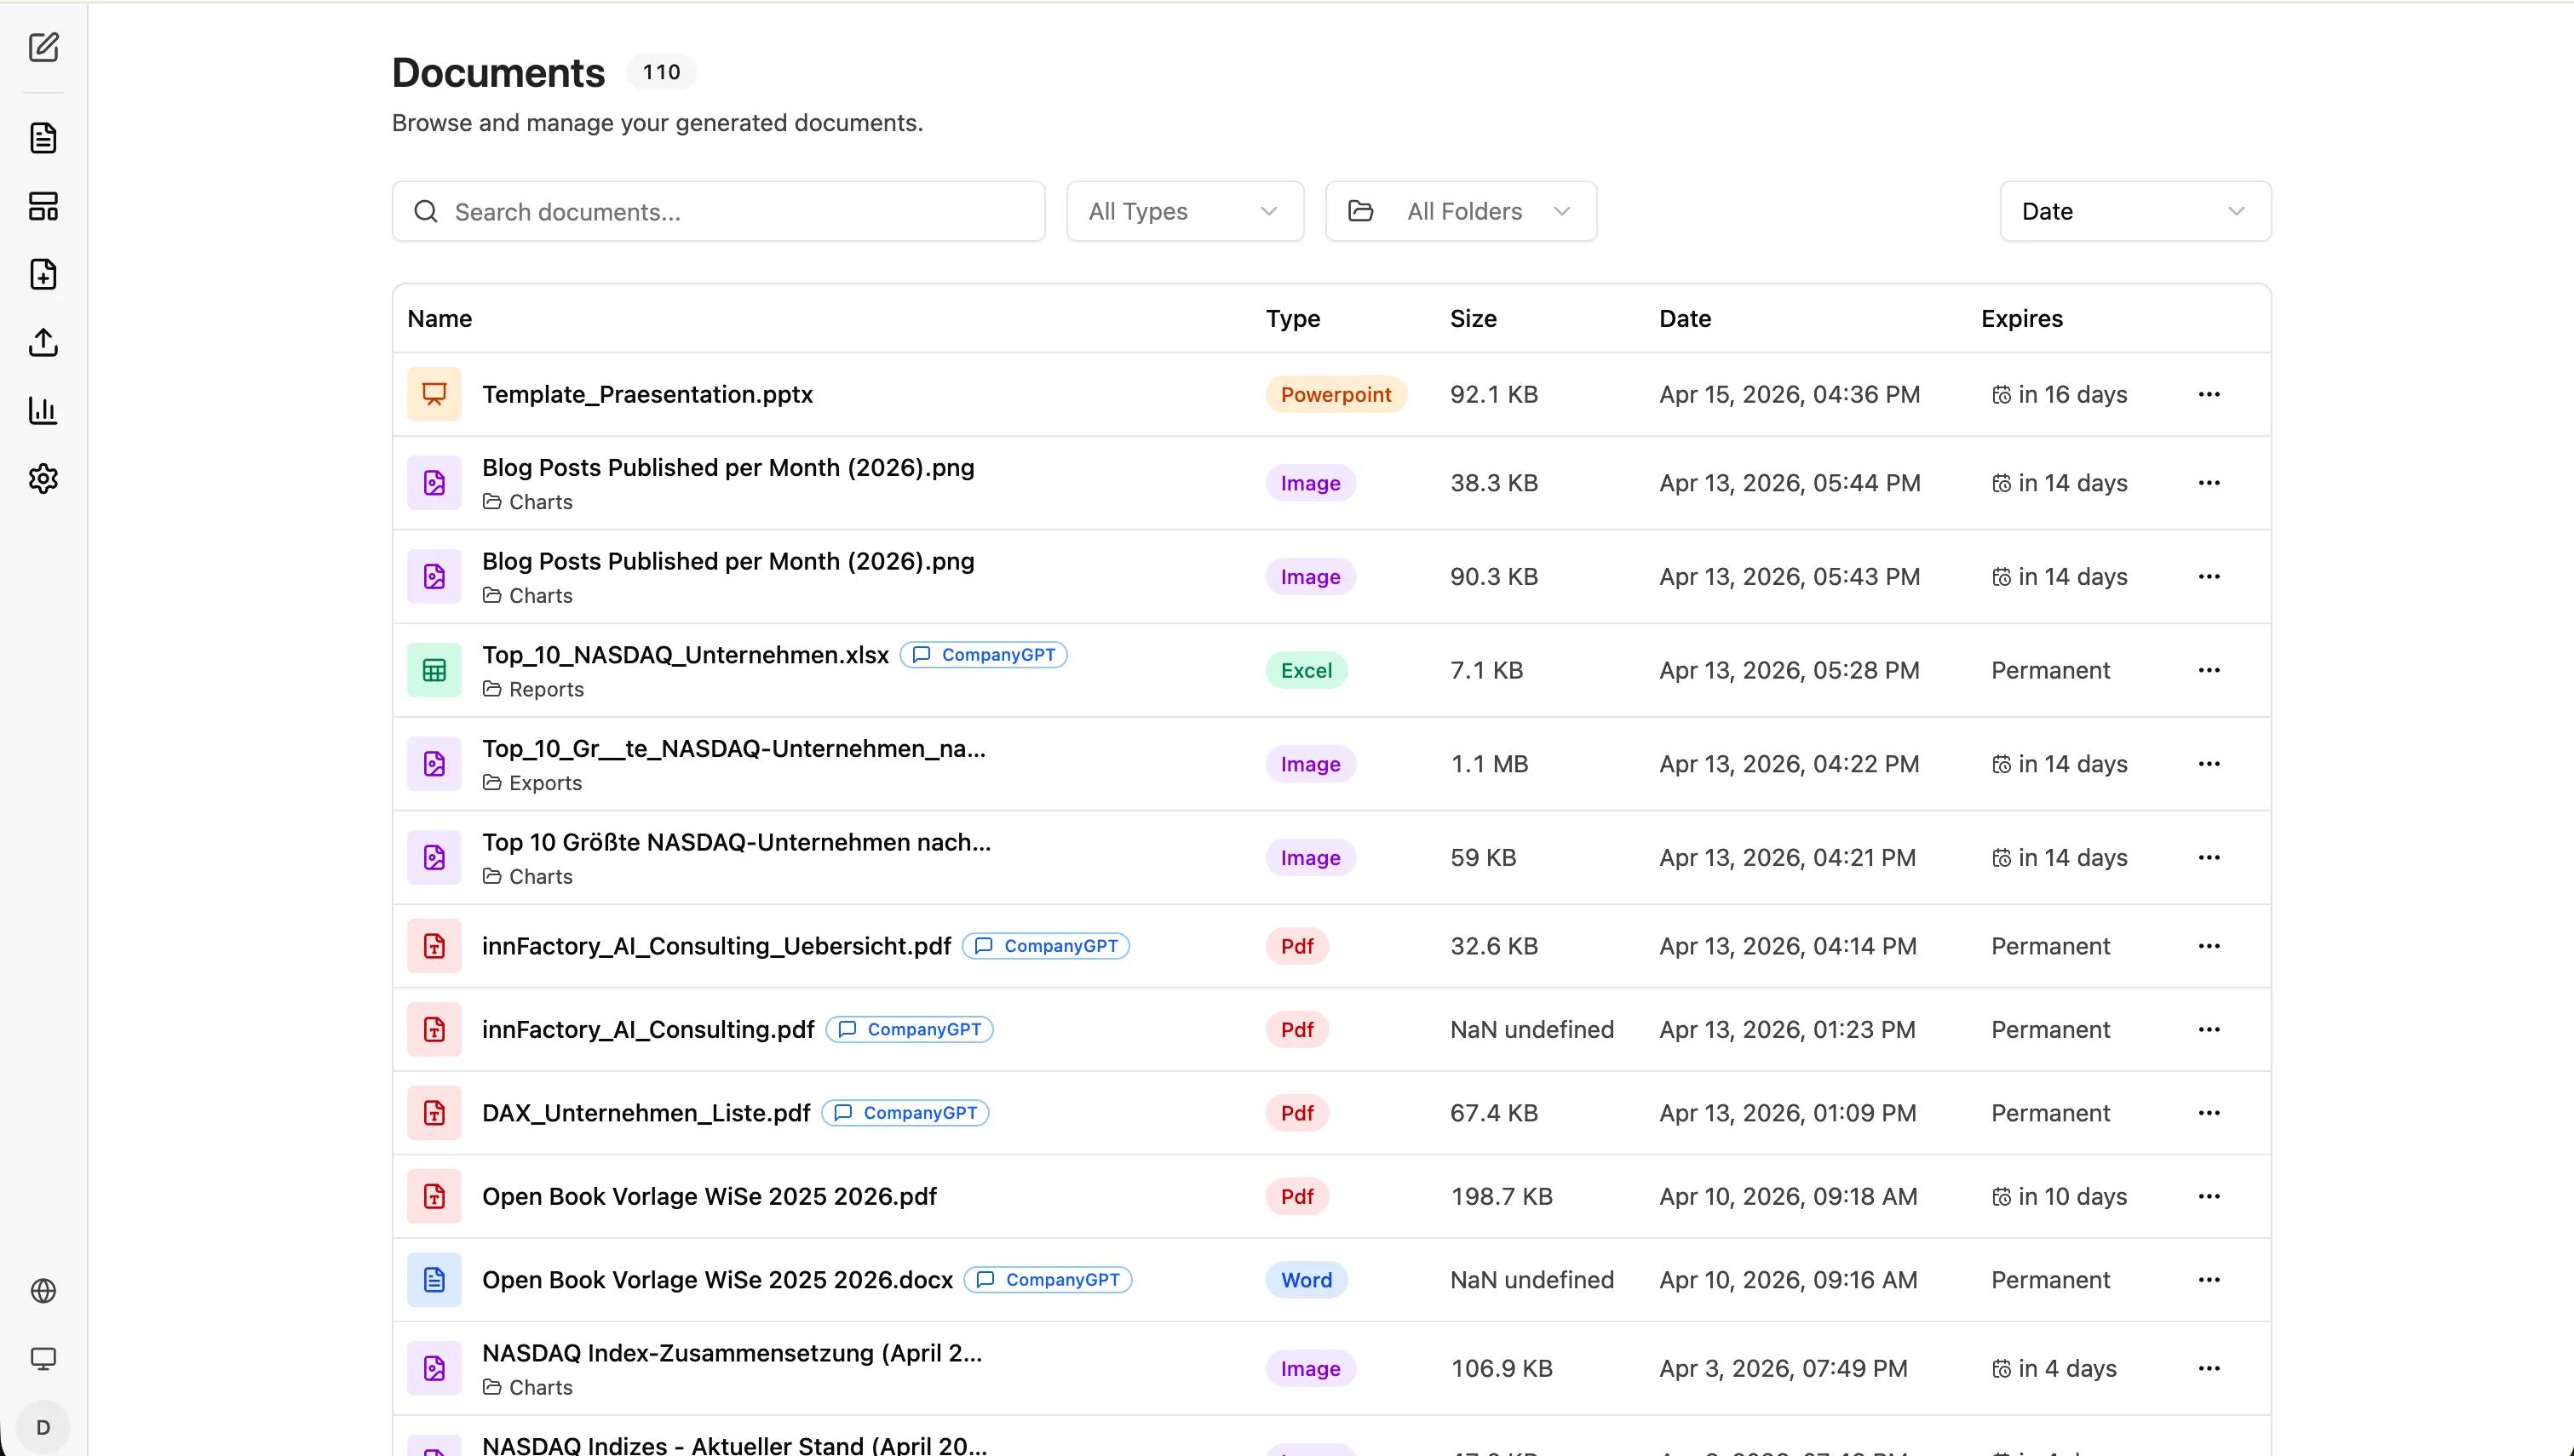The width and height of the screenshot is (2574, 1456).
Task: Open the documents page icon in sidebar
Action: 43,138
